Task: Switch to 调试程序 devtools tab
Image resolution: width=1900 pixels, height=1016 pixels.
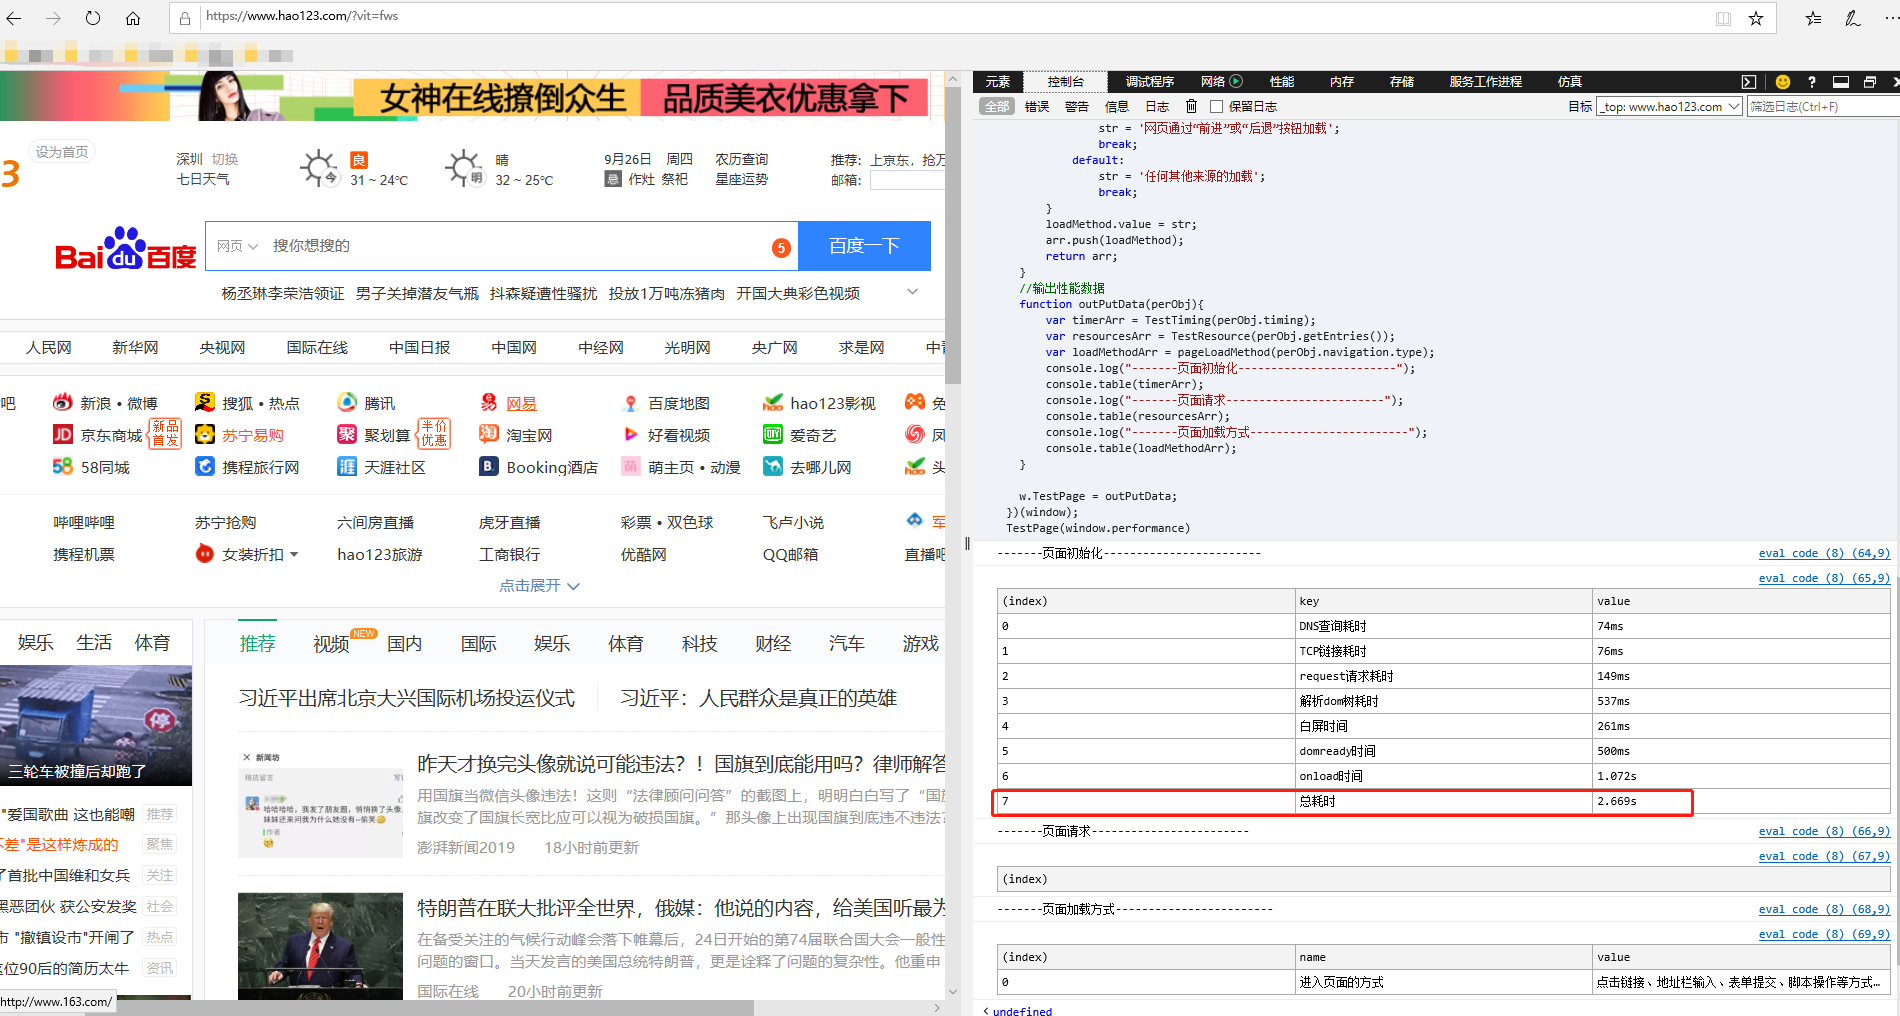Action: tap(1150, 82)
